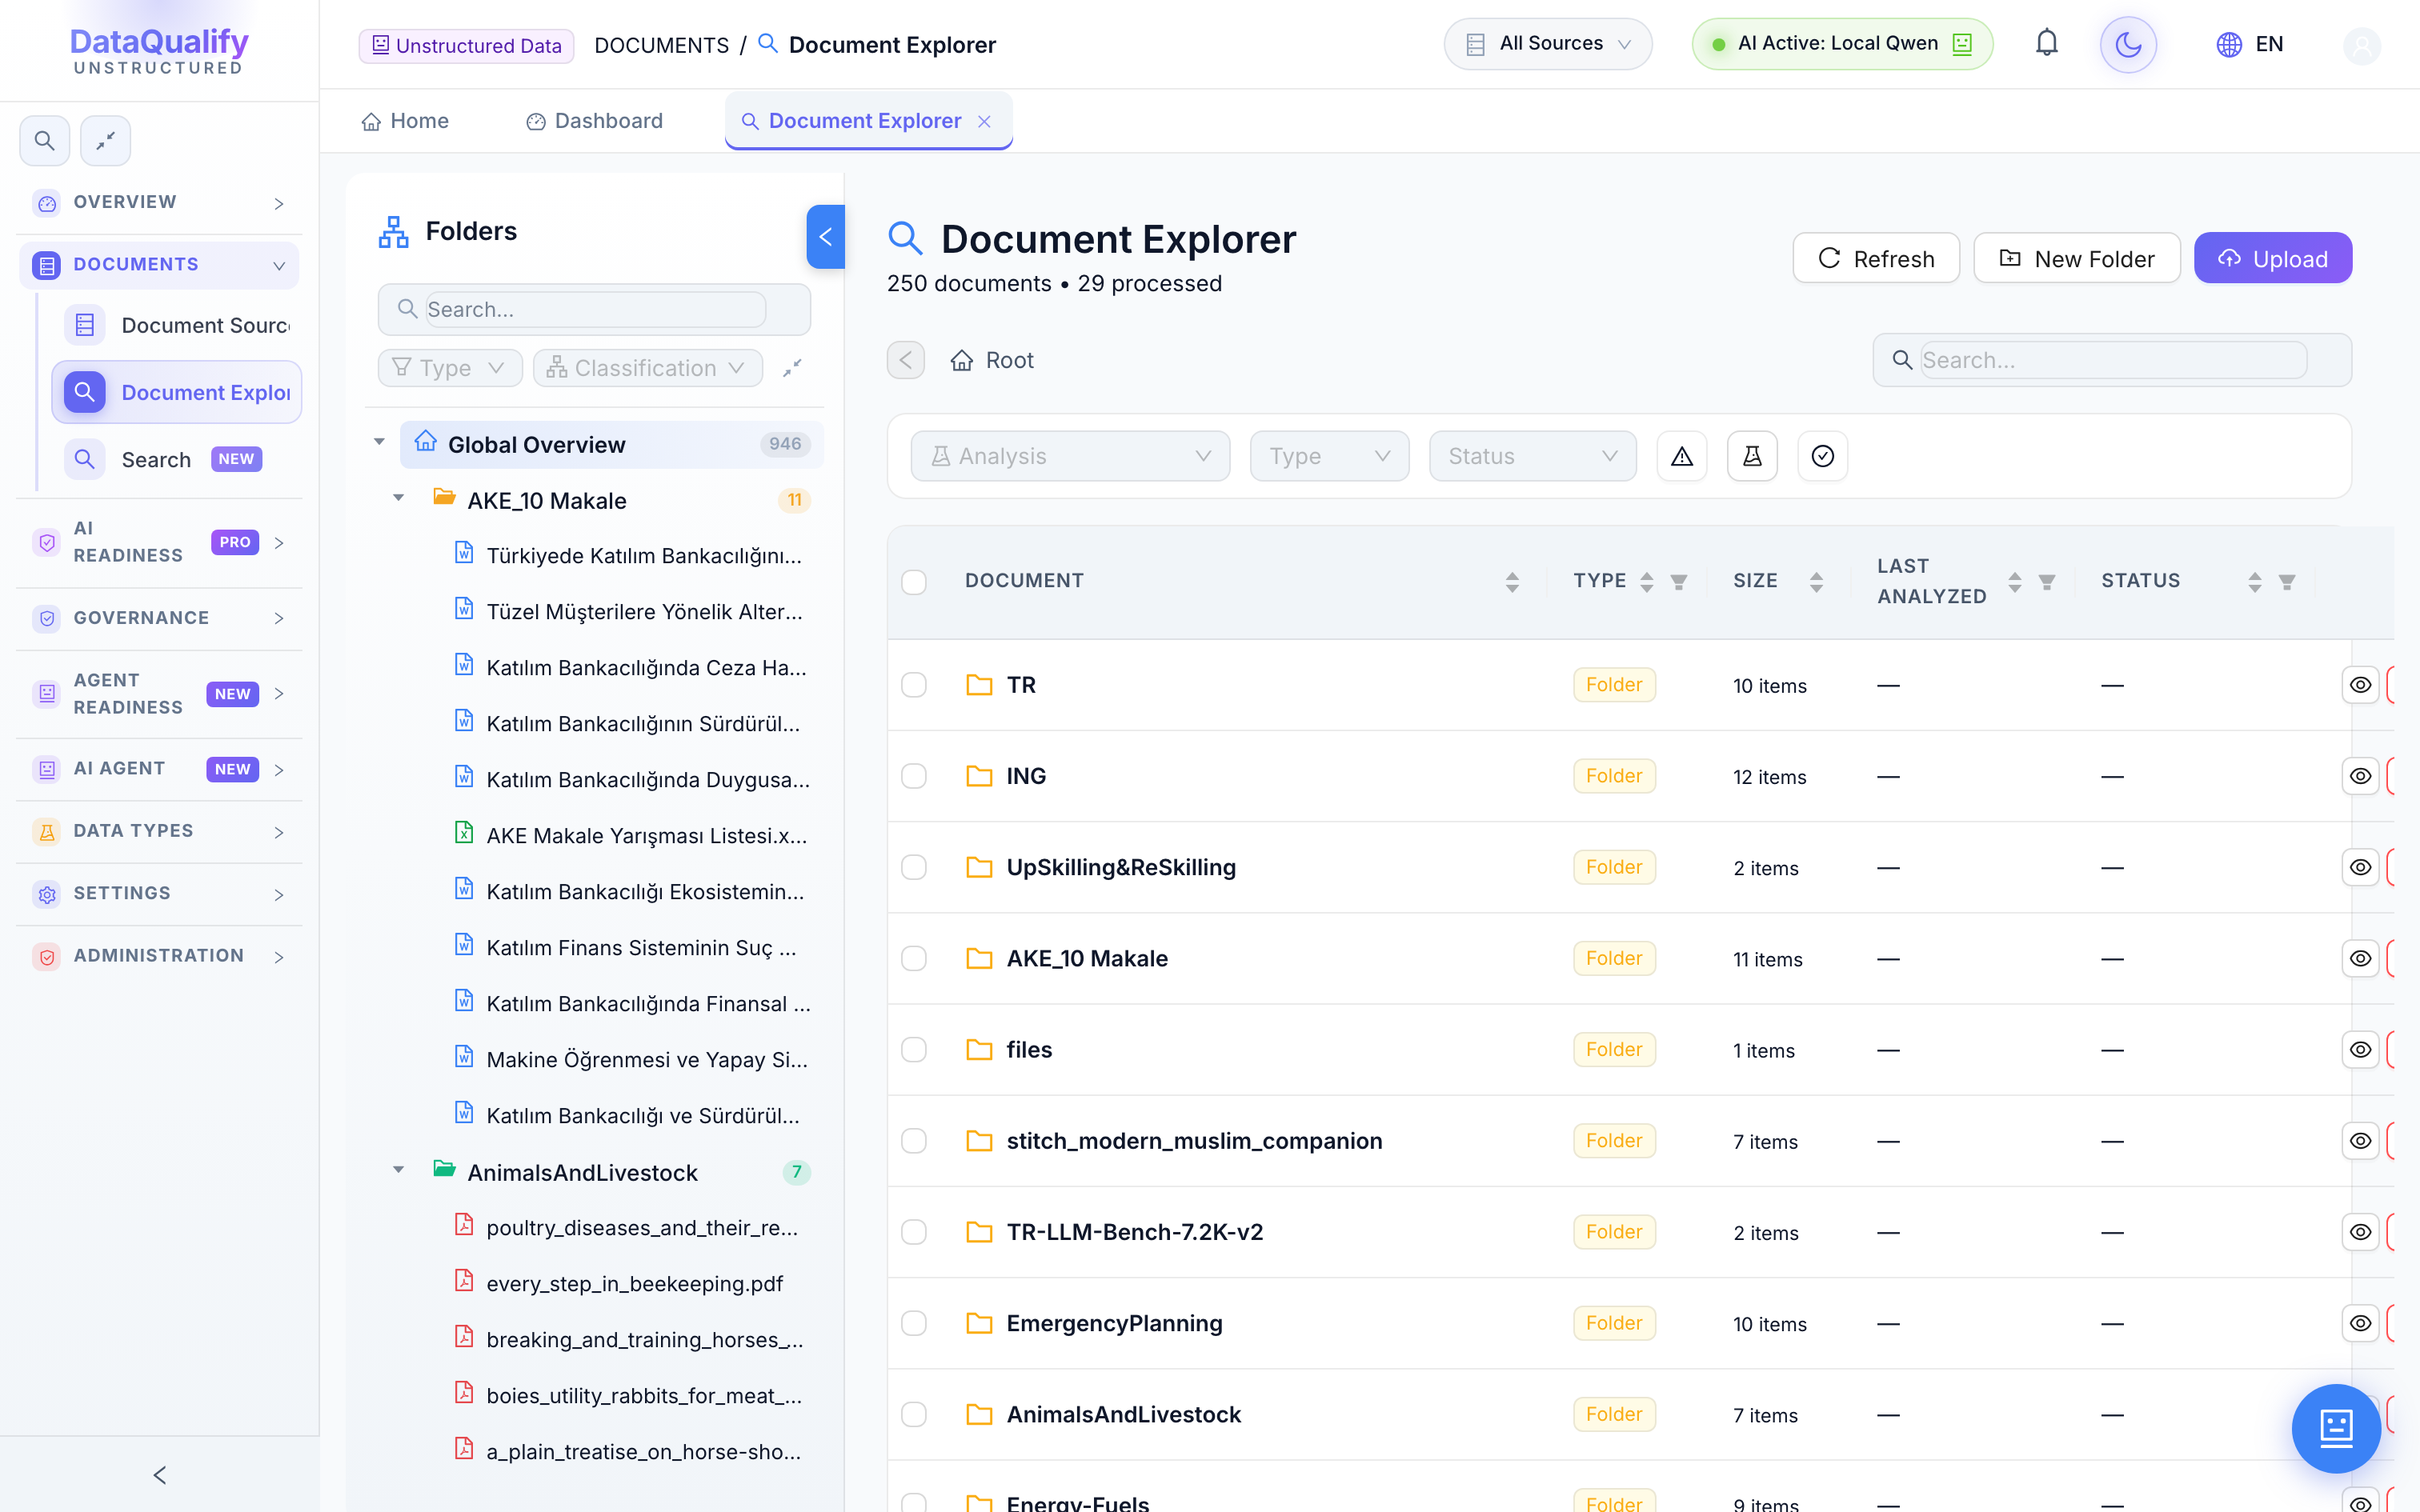The width and height of the screenshot is (2420, 1512).
Task: Click the Status column filter funnel
Action: point(2287,582)
